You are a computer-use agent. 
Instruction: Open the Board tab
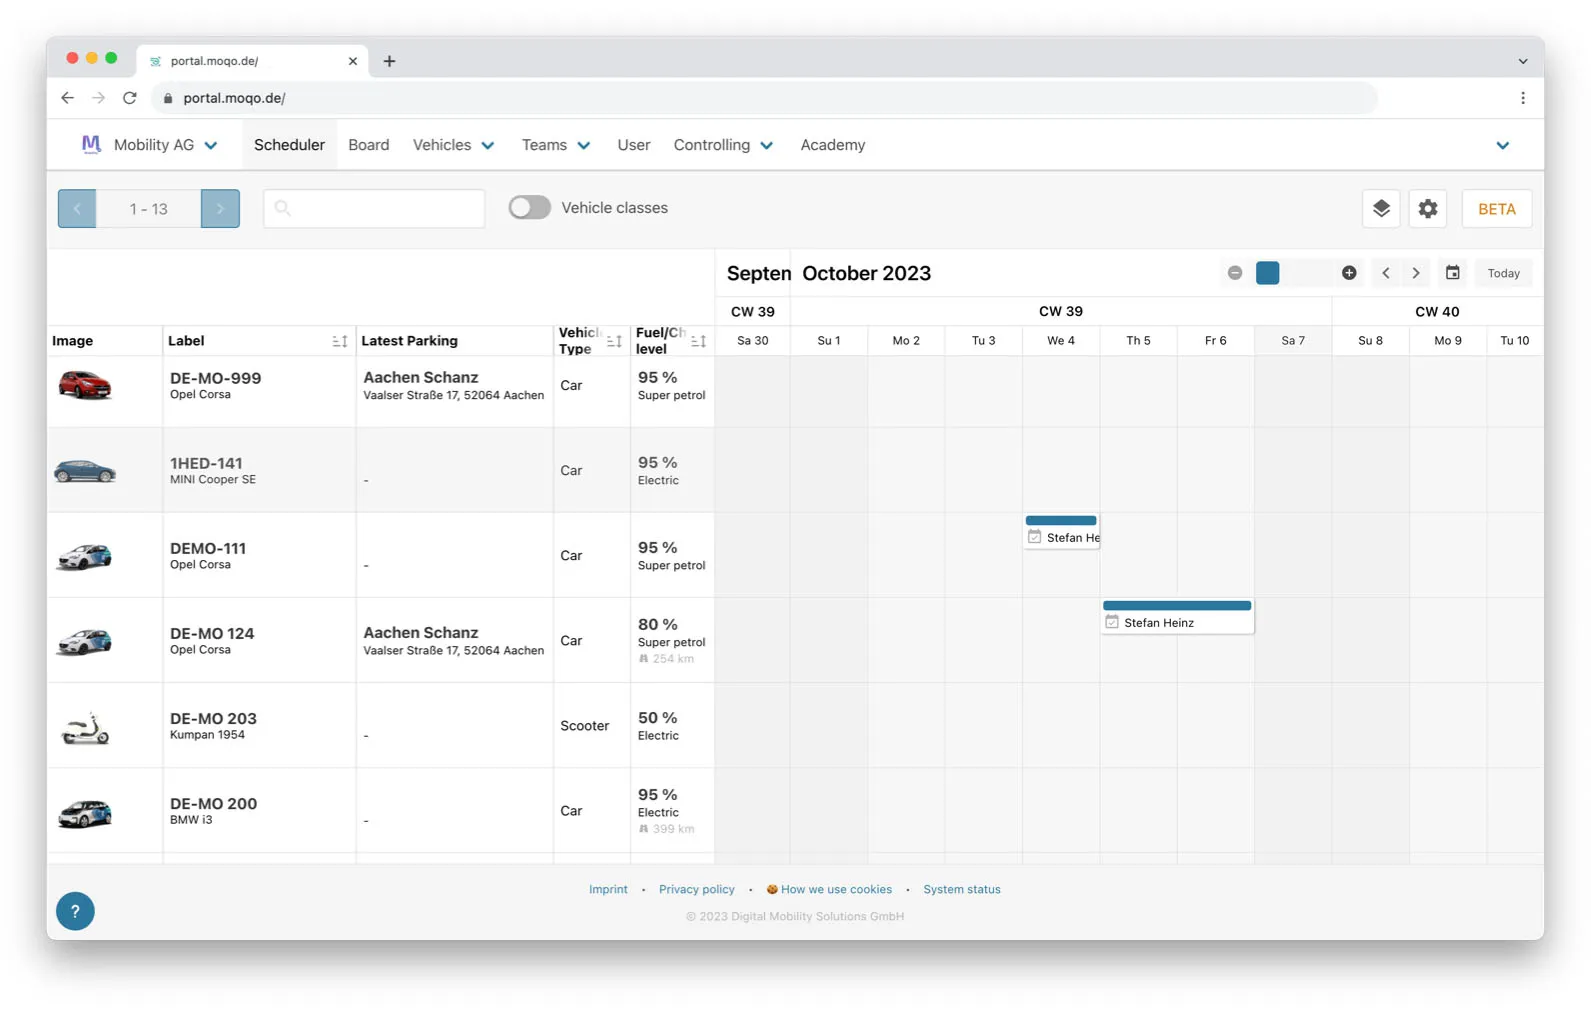click(368, 145)
